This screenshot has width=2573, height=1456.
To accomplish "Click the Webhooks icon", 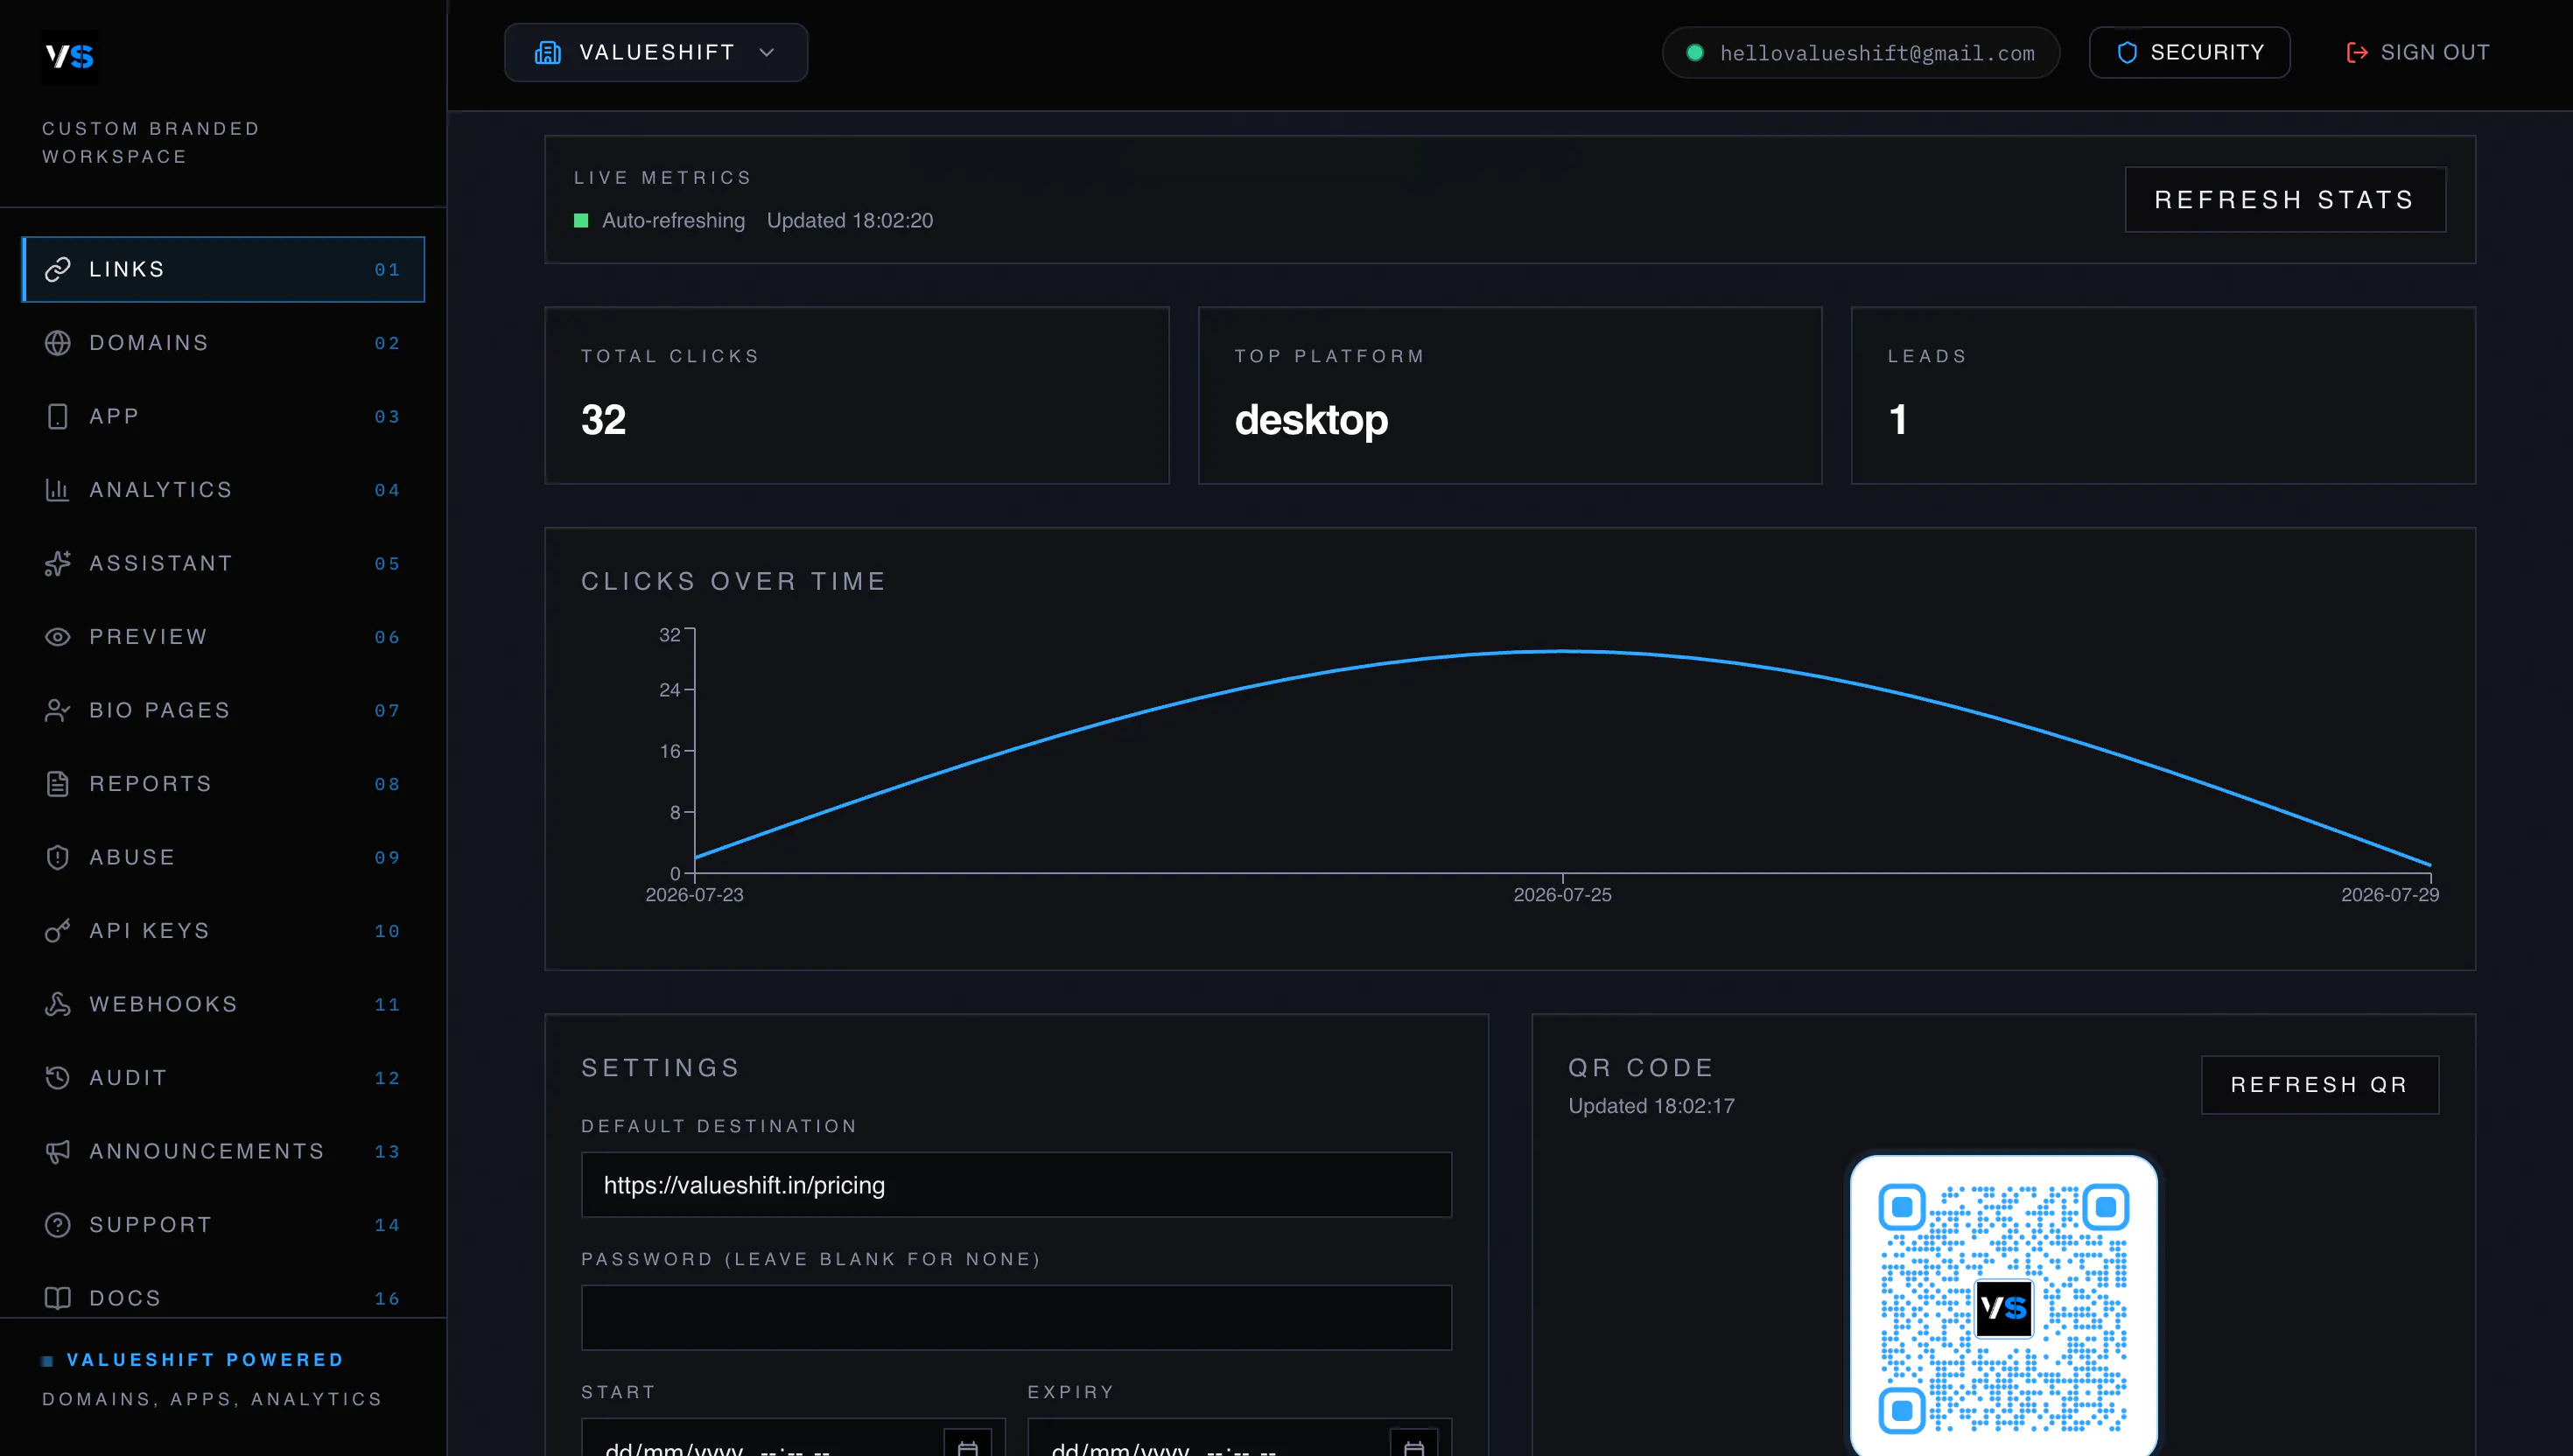I will click(58, 1004).
